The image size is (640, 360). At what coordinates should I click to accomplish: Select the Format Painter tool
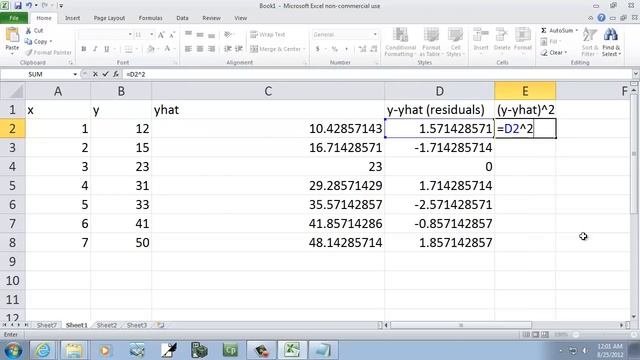point(48,53)
